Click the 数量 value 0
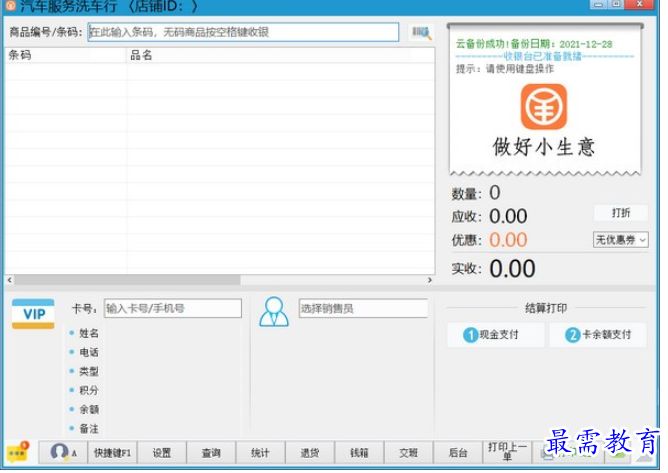This screenshot has width=668, height=473. 495,193
